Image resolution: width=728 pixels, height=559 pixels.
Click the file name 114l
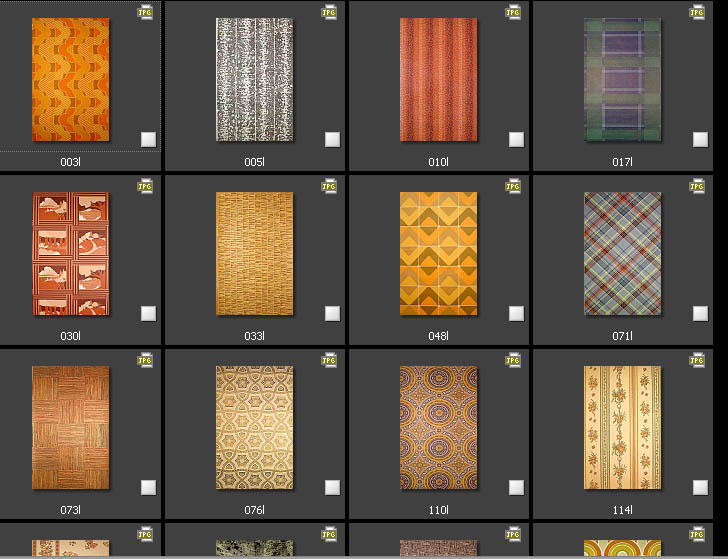click(622, 510)
